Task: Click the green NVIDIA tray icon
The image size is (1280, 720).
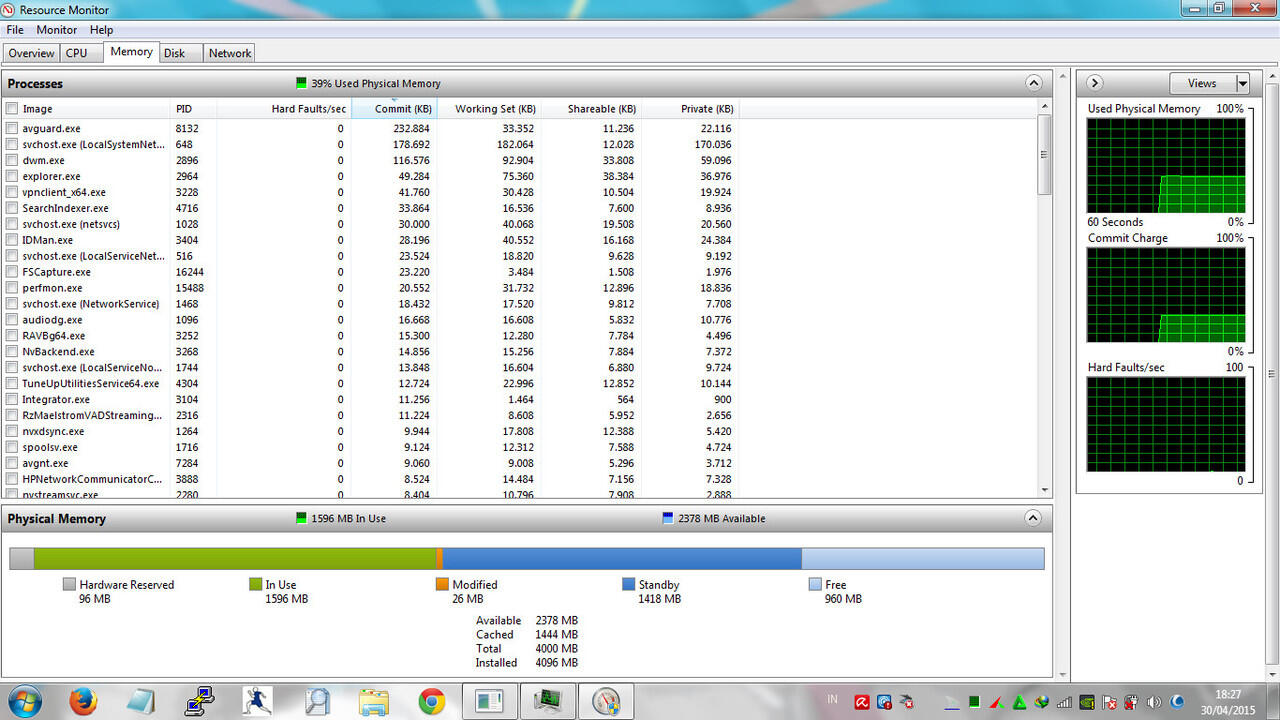Action: 1087,702
